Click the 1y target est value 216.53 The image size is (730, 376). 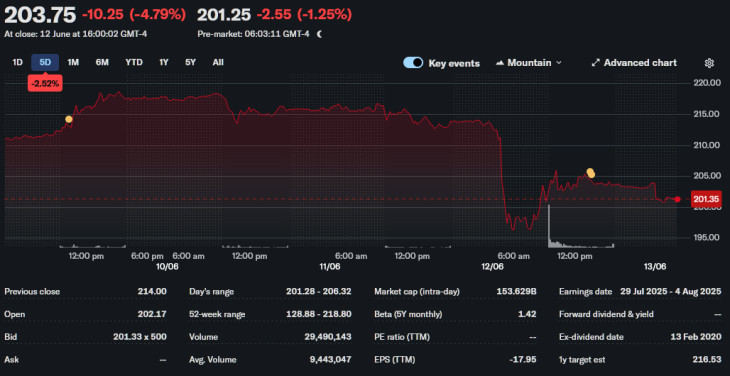point(707,360)
